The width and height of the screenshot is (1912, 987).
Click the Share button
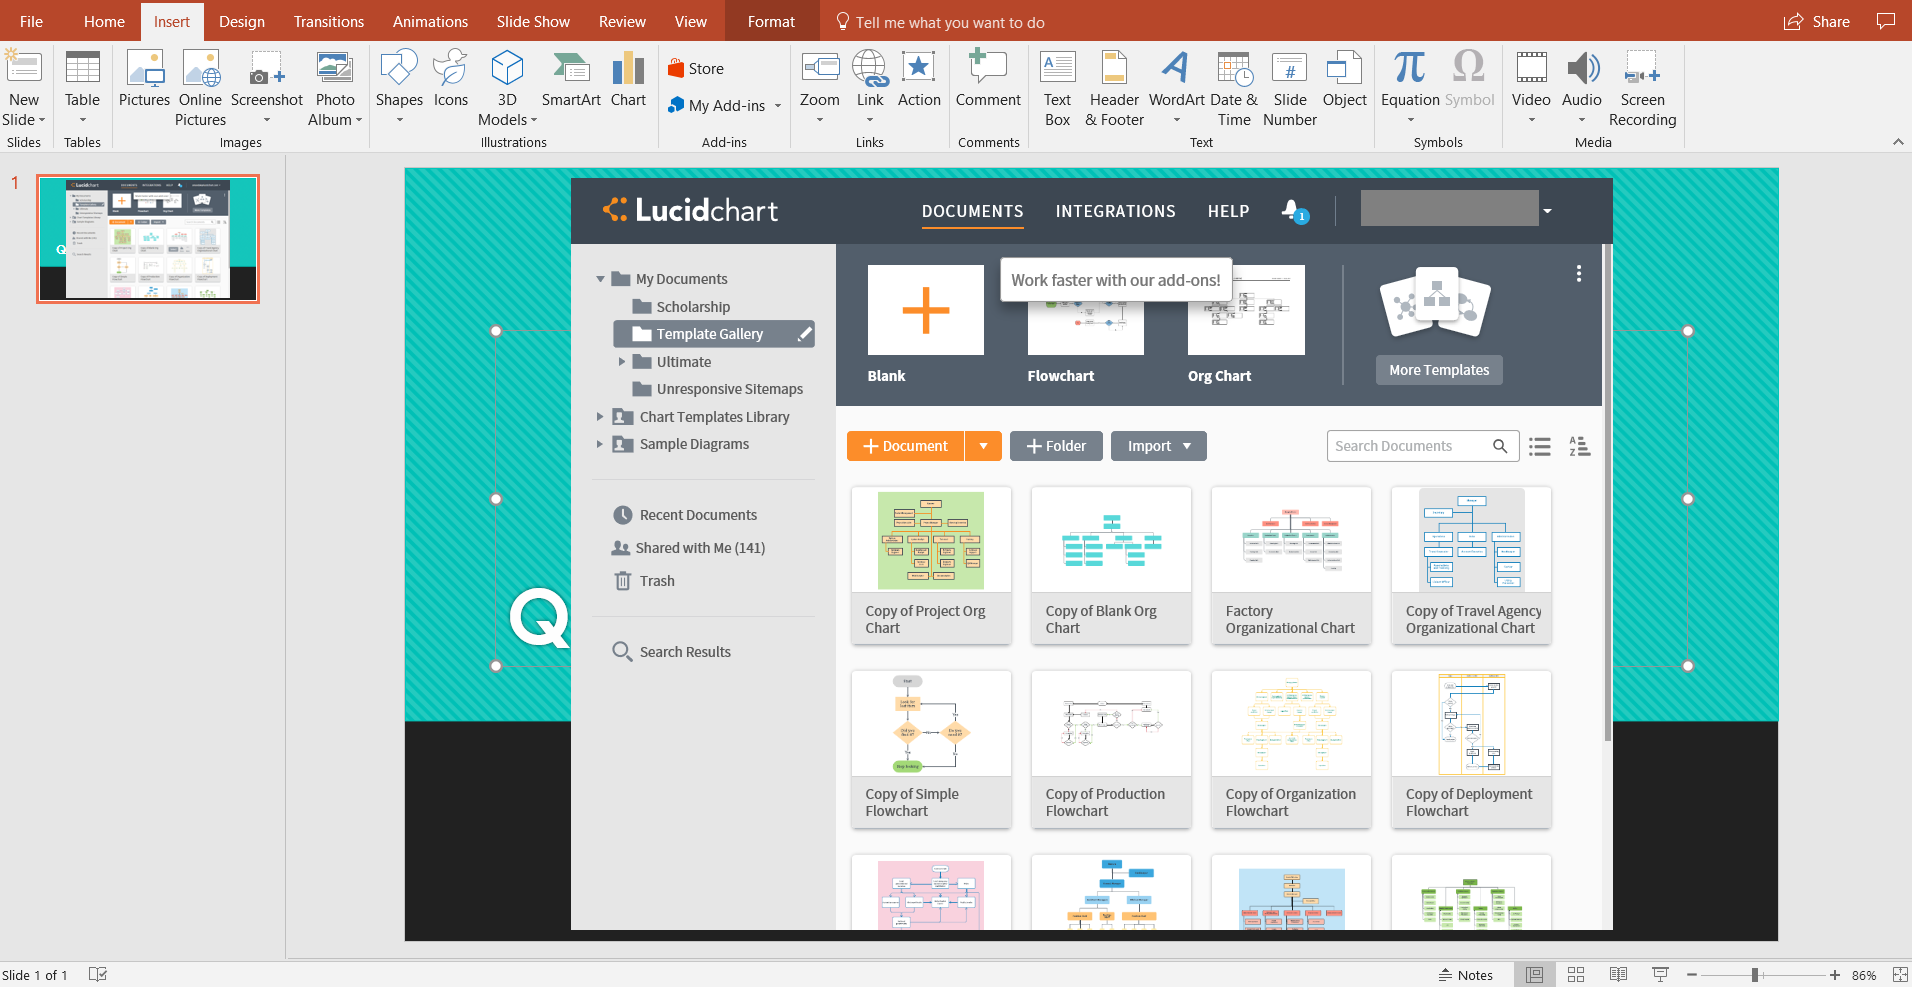pyautogui.click(x=1817, y=21)
